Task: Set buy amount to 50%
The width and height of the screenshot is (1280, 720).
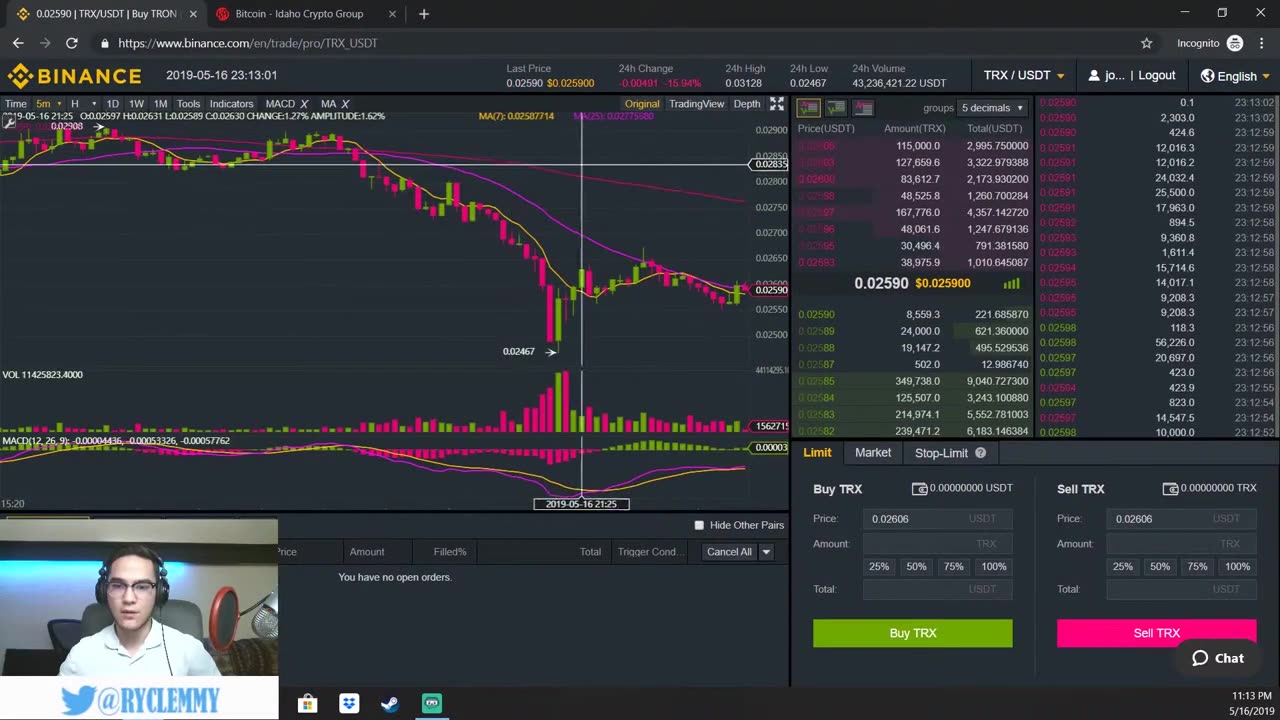Action: coord(916,567)
